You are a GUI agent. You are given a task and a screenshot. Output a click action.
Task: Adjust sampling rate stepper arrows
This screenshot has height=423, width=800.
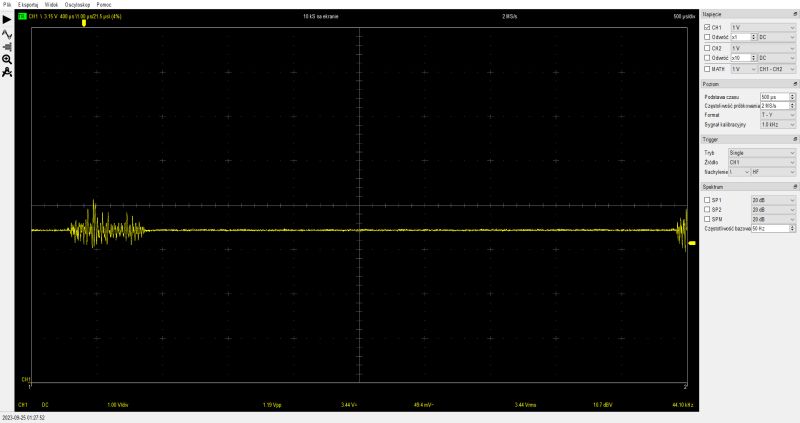[792, 106]
